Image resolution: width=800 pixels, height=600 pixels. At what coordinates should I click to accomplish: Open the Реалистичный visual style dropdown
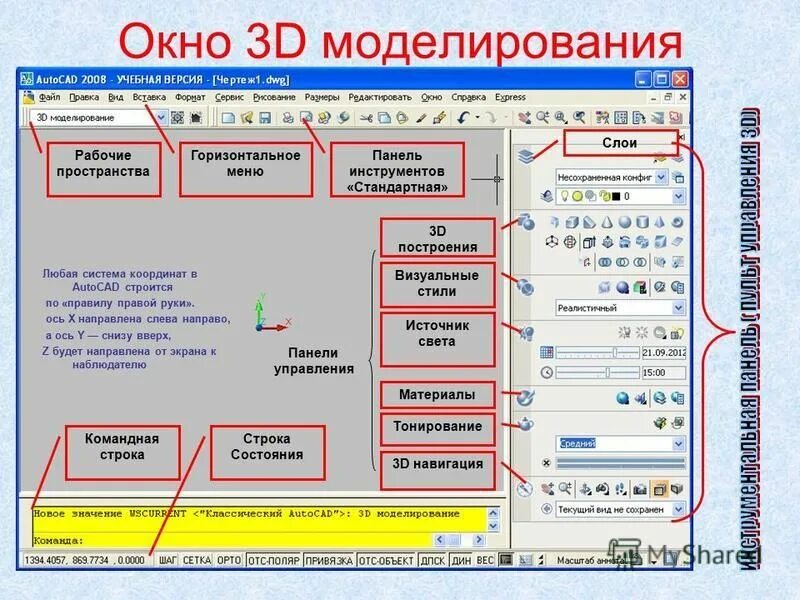[679, 308]
